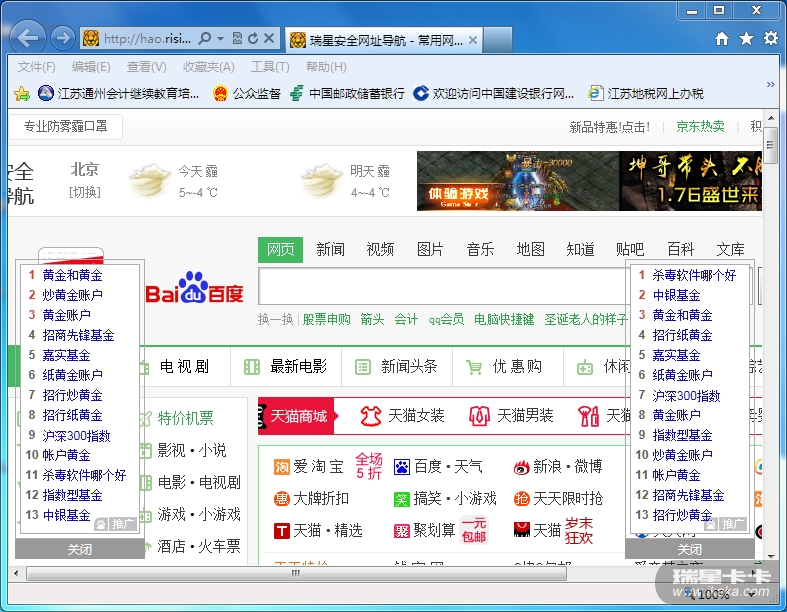Click 杀毒软件哪个好 in the right ad list
The image size is (787, 612).
tap(694, 275)
